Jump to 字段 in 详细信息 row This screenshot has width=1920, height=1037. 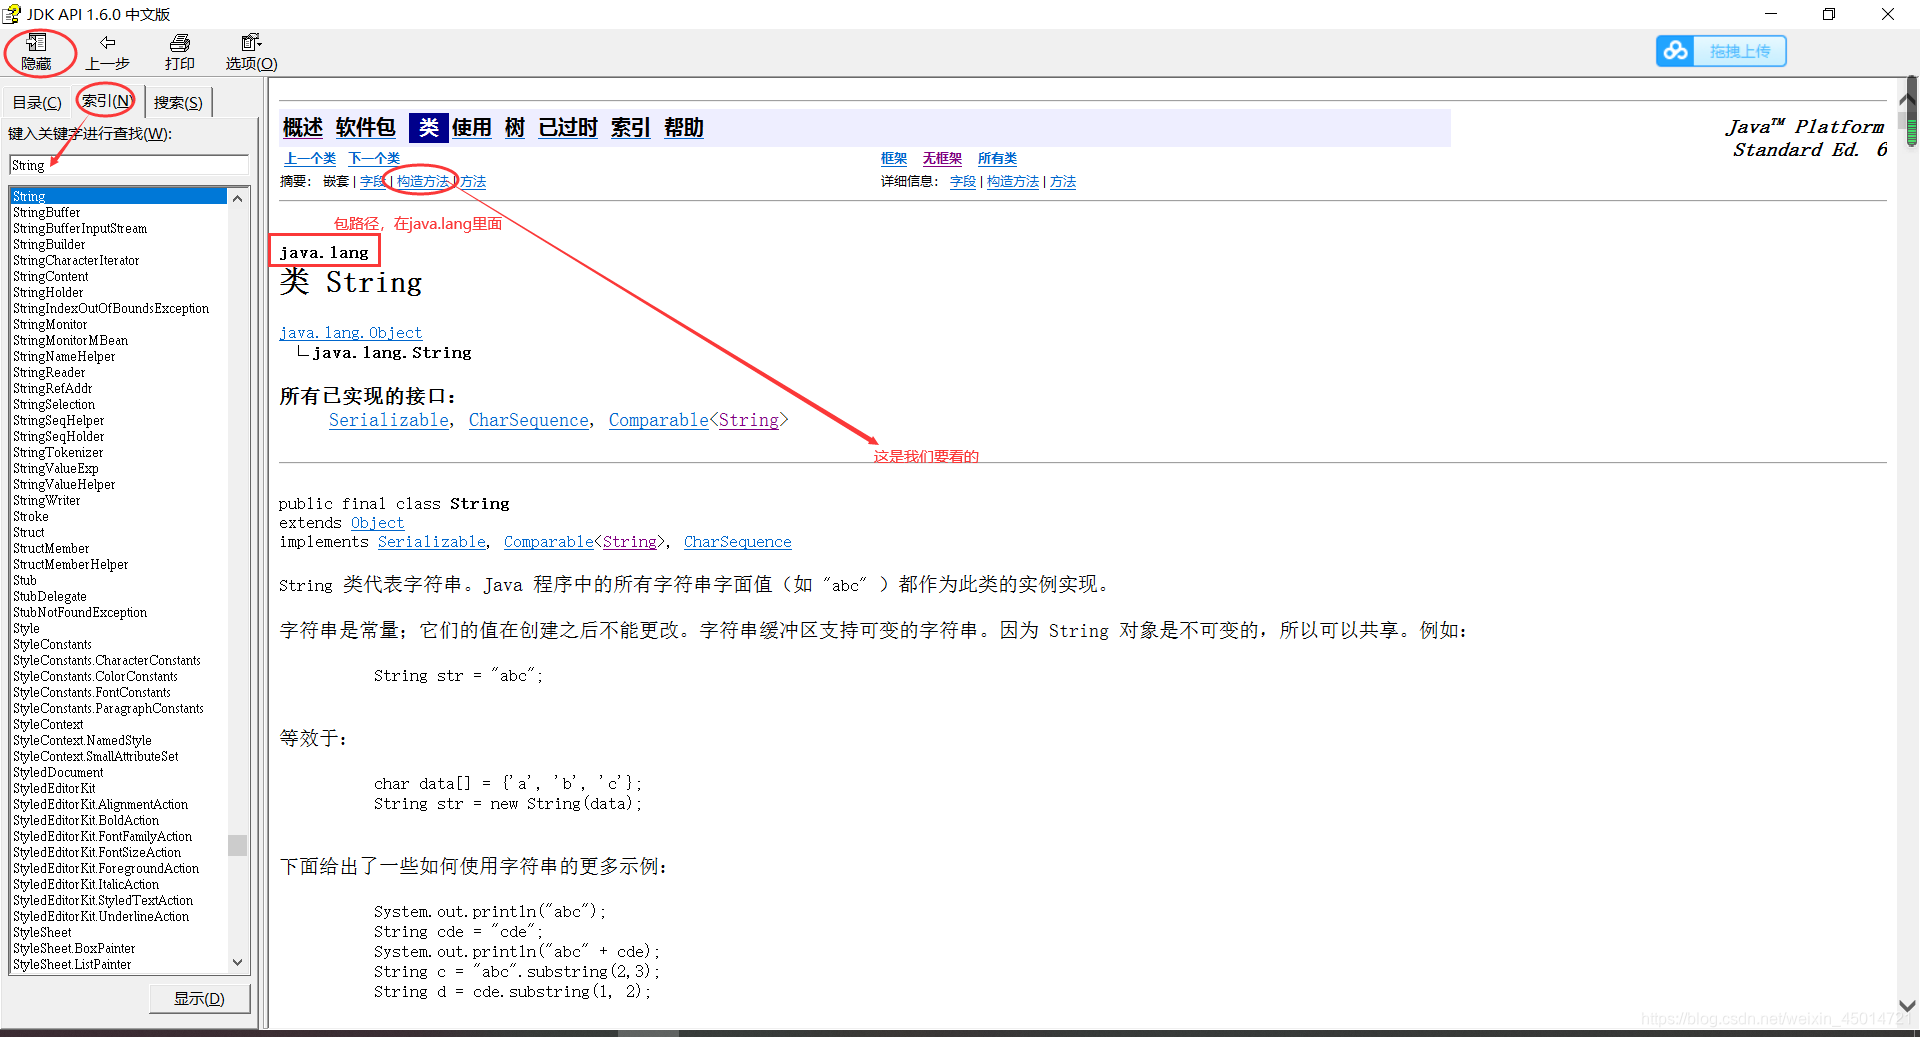[x=963, y=181]
